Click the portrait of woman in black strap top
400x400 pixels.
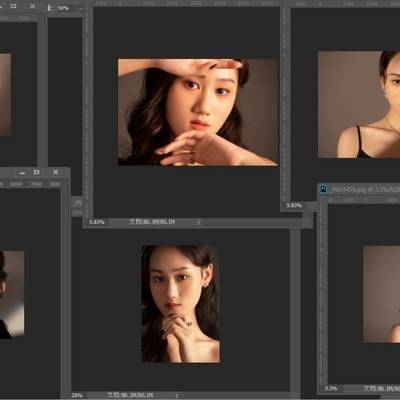359,104
